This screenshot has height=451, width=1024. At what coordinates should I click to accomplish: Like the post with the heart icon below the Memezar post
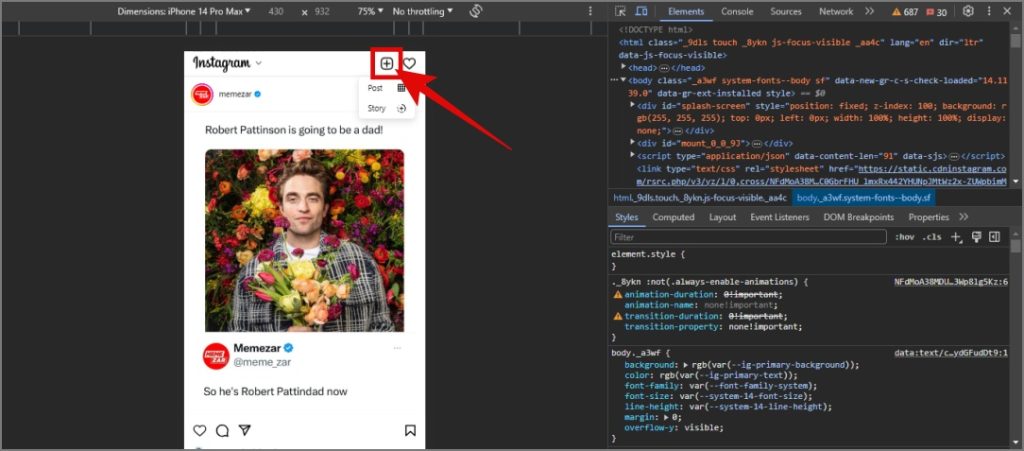pyautogui.click(x=200, y=430)
